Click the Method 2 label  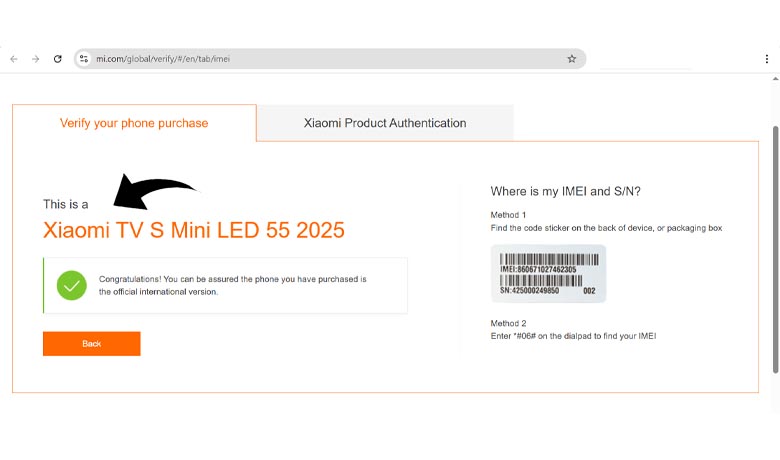tap(508, 323)
